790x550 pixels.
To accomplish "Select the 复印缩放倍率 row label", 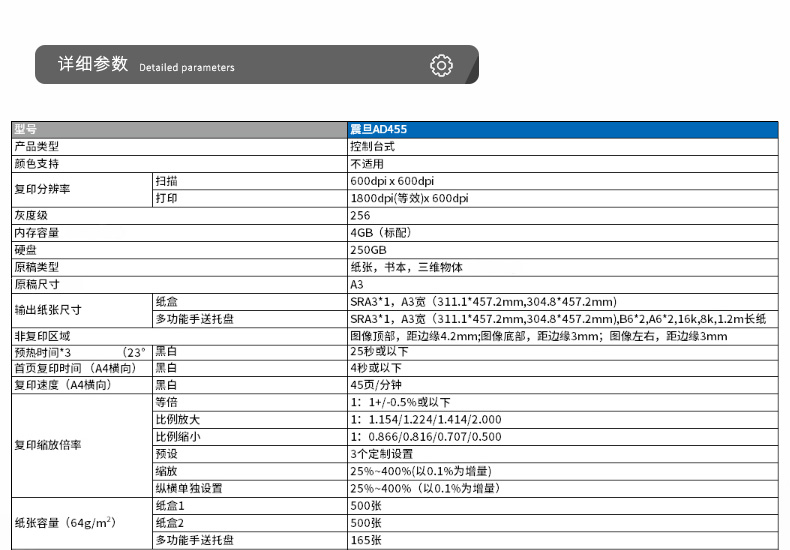I will (48, 445).
